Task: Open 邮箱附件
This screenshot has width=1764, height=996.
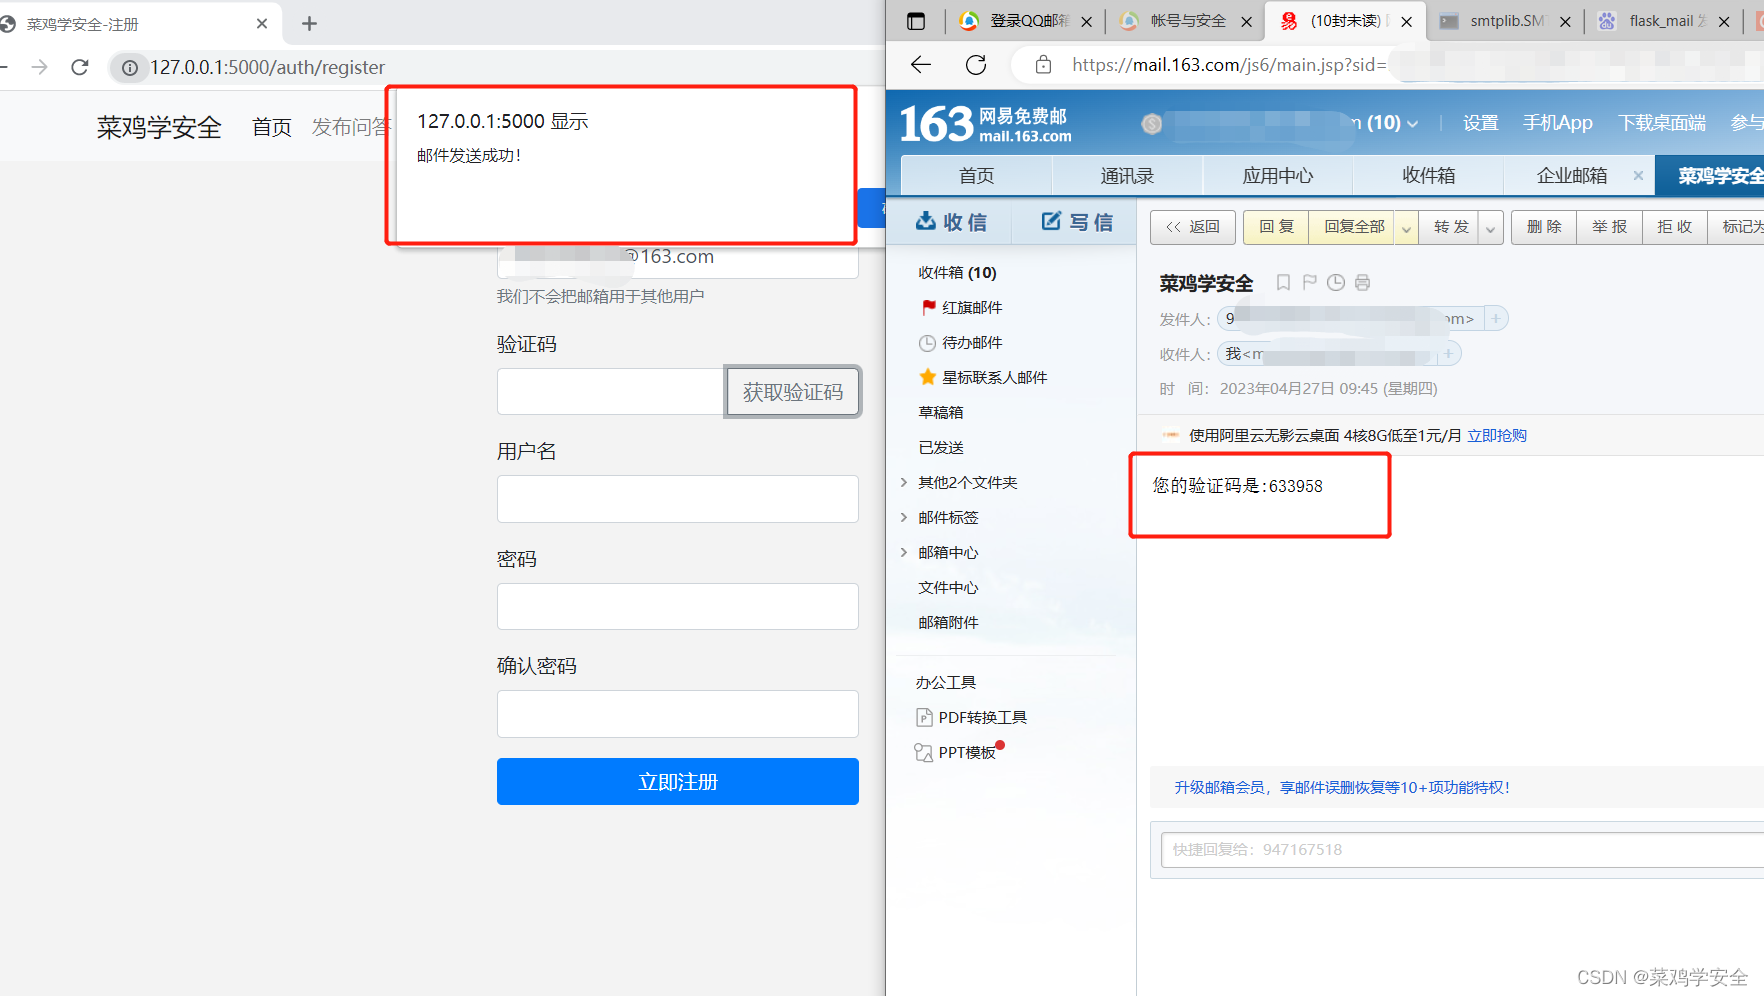Action: (948, 622)
